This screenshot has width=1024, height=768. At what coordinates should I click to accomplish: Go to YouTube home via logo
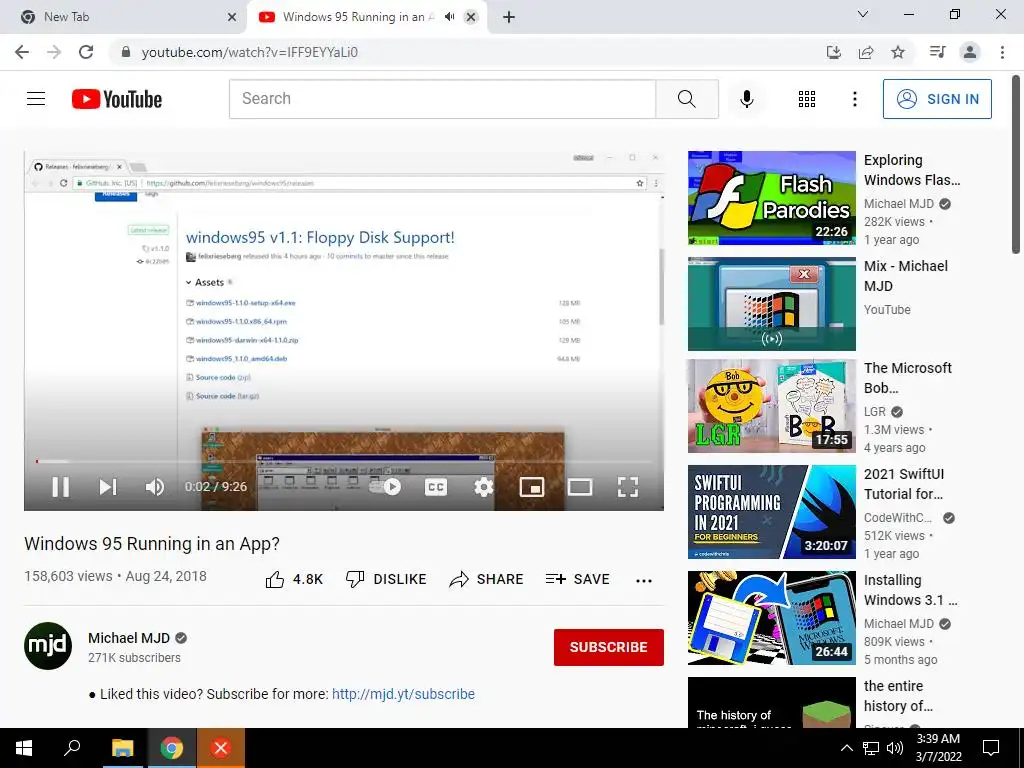pyautogui.click(x=117, y=99)
